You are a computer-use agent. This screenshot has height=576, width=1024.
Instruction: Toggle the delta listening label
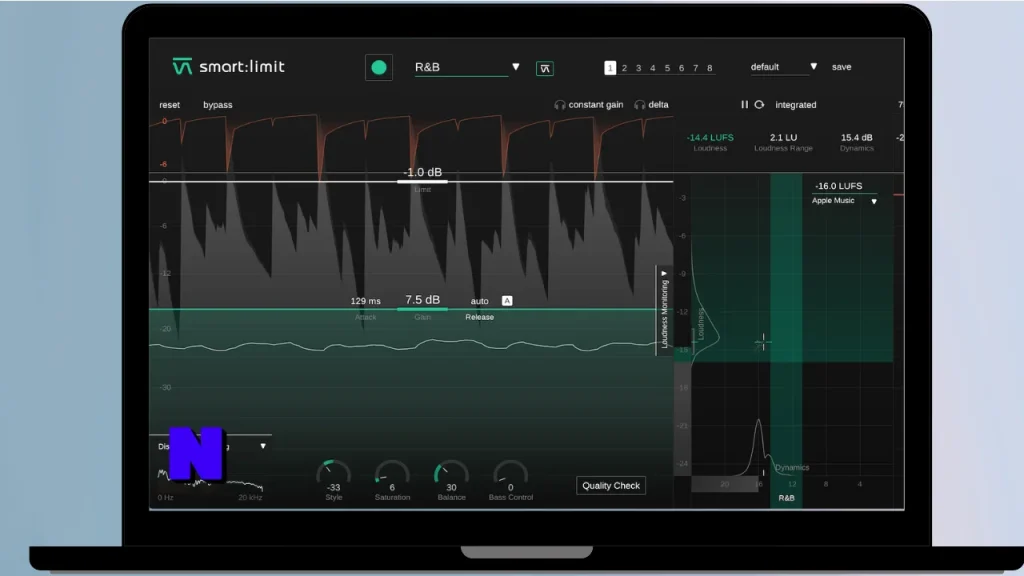click(658, 104)
